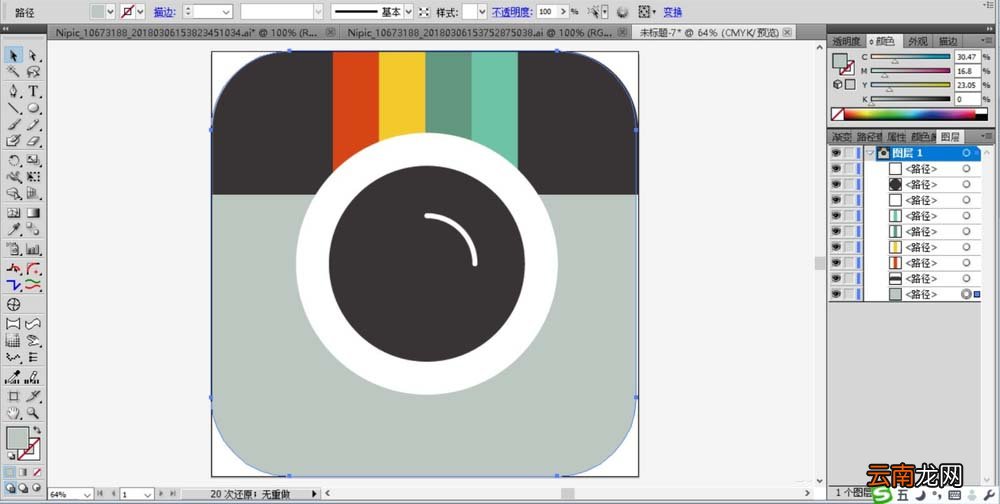Open the 透明度 panel tab

point(846,41)
